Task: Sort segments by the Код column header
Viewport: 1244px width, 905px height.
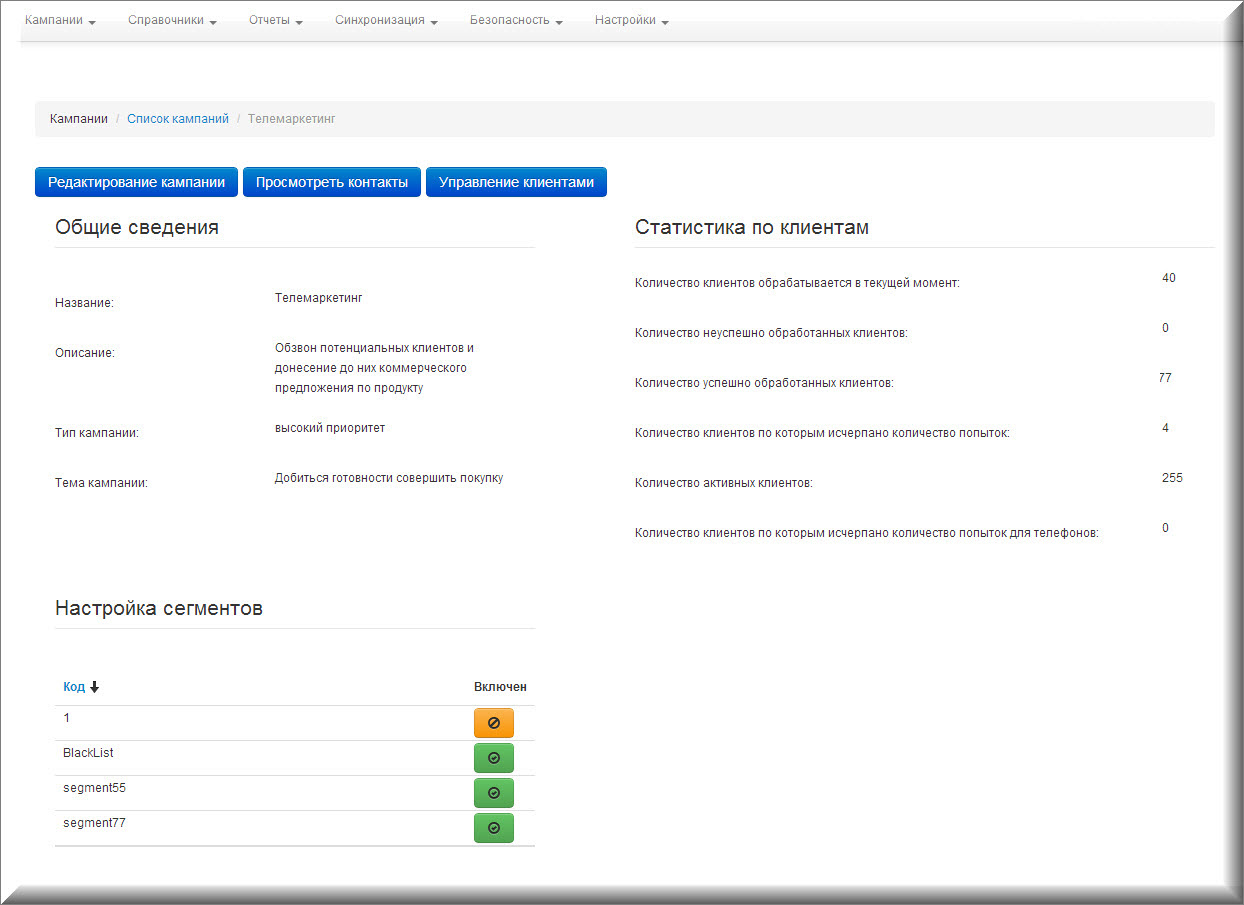Action: pyautogui.click(x=74, y=687)
